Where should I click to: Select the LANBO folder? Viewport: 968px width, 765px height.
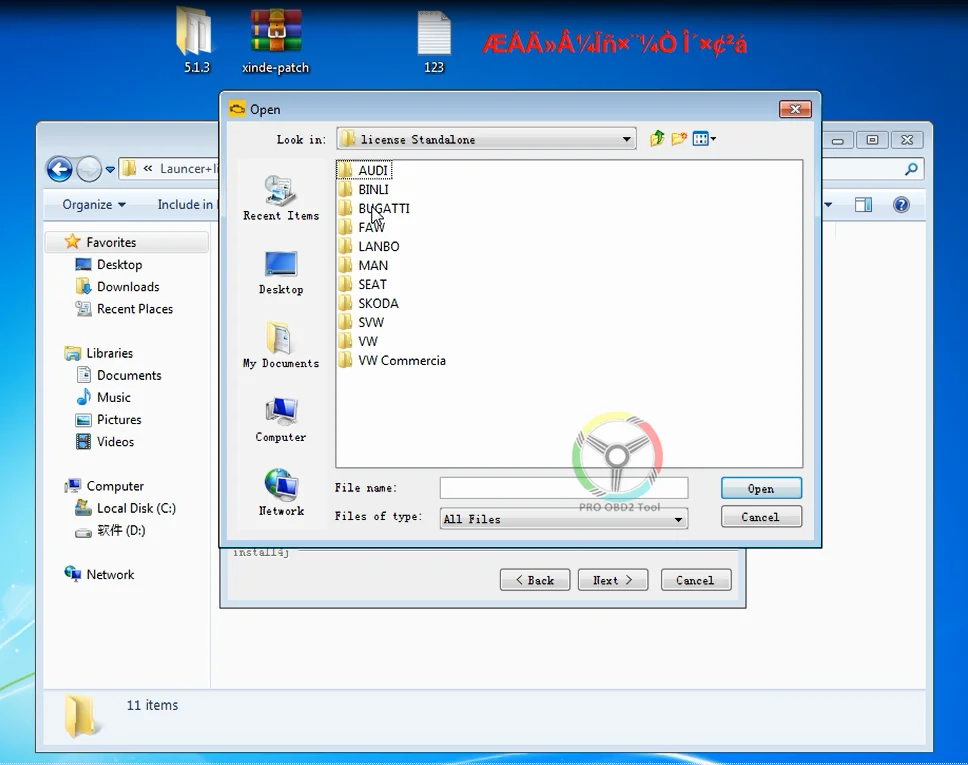coord(369,246)
